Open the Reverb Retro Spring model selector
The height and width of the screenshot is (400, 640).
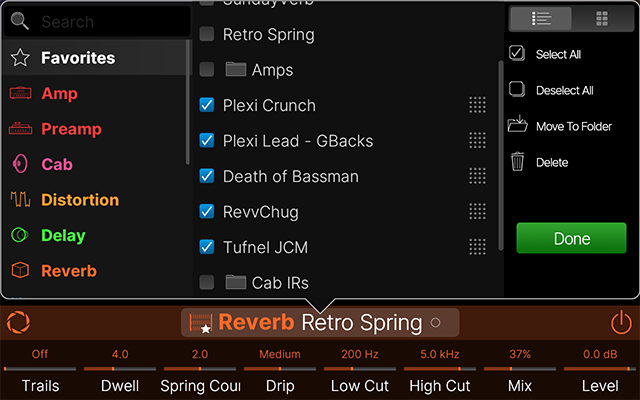pyautogui.click(x=320, y=322)
